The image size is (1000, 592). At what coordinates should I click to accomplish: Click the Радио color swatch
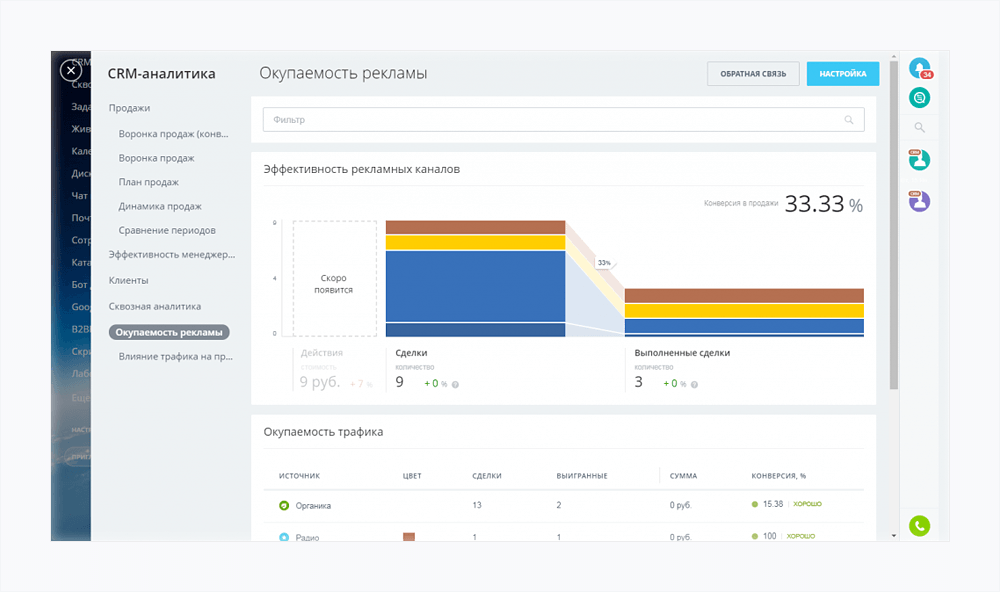[x=409, y=537]
